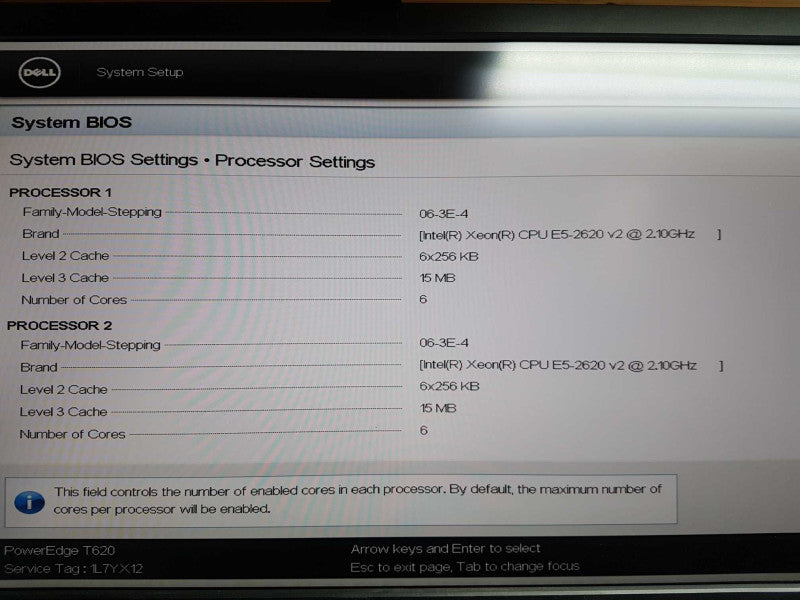Click the System BIOS Settings breadcrumb

click(104, 160)
